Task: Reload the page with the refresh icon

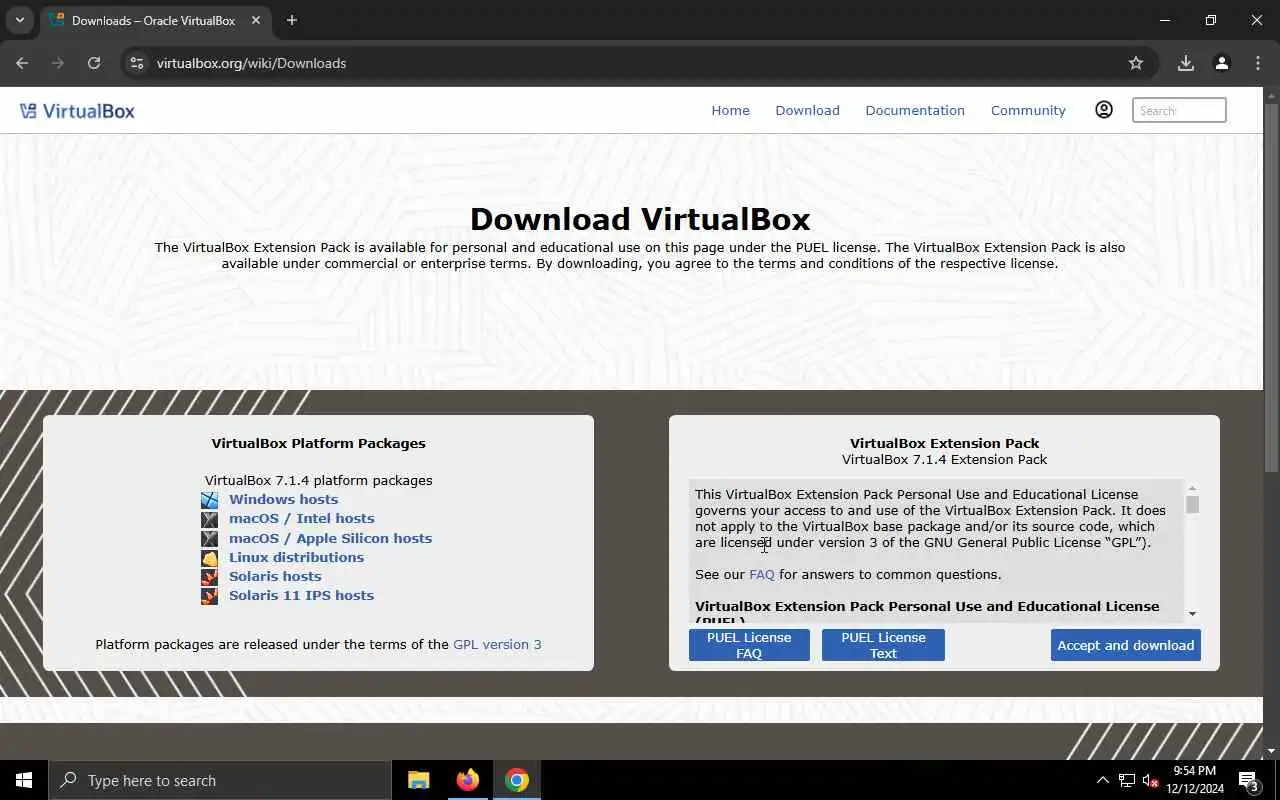Action: [94, 63]
